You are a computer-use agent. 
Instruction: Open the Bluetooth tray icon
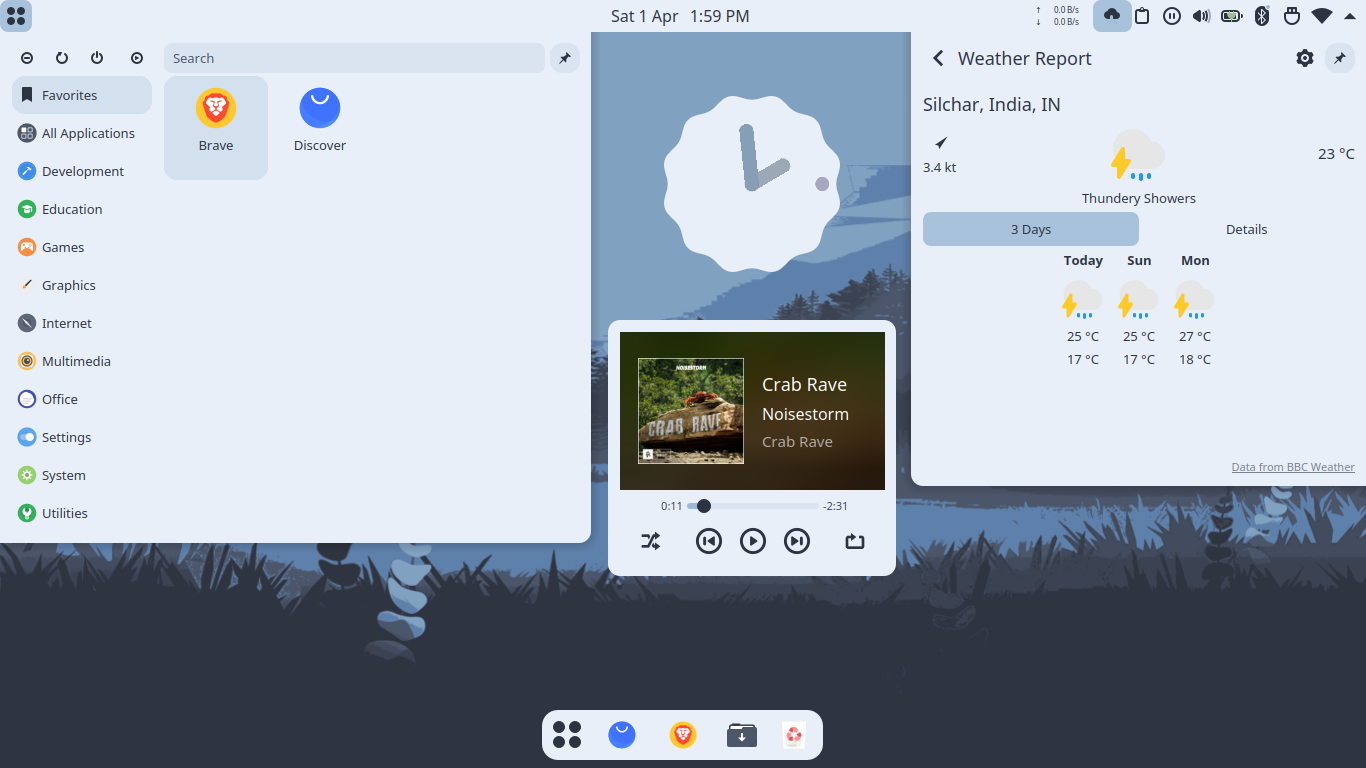(1262, 16)
